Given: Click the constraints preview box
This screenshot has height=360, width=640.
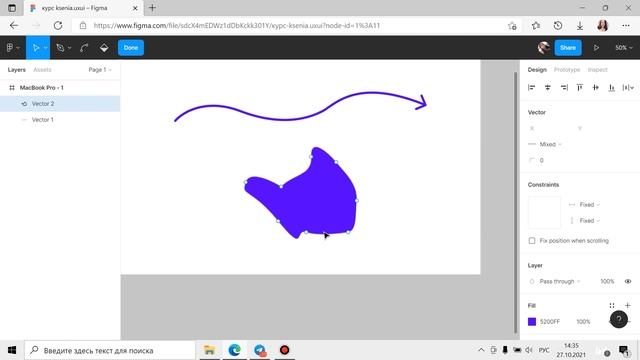Looking at the screenshot, I should pyautogui.click(x=544, y=212).
